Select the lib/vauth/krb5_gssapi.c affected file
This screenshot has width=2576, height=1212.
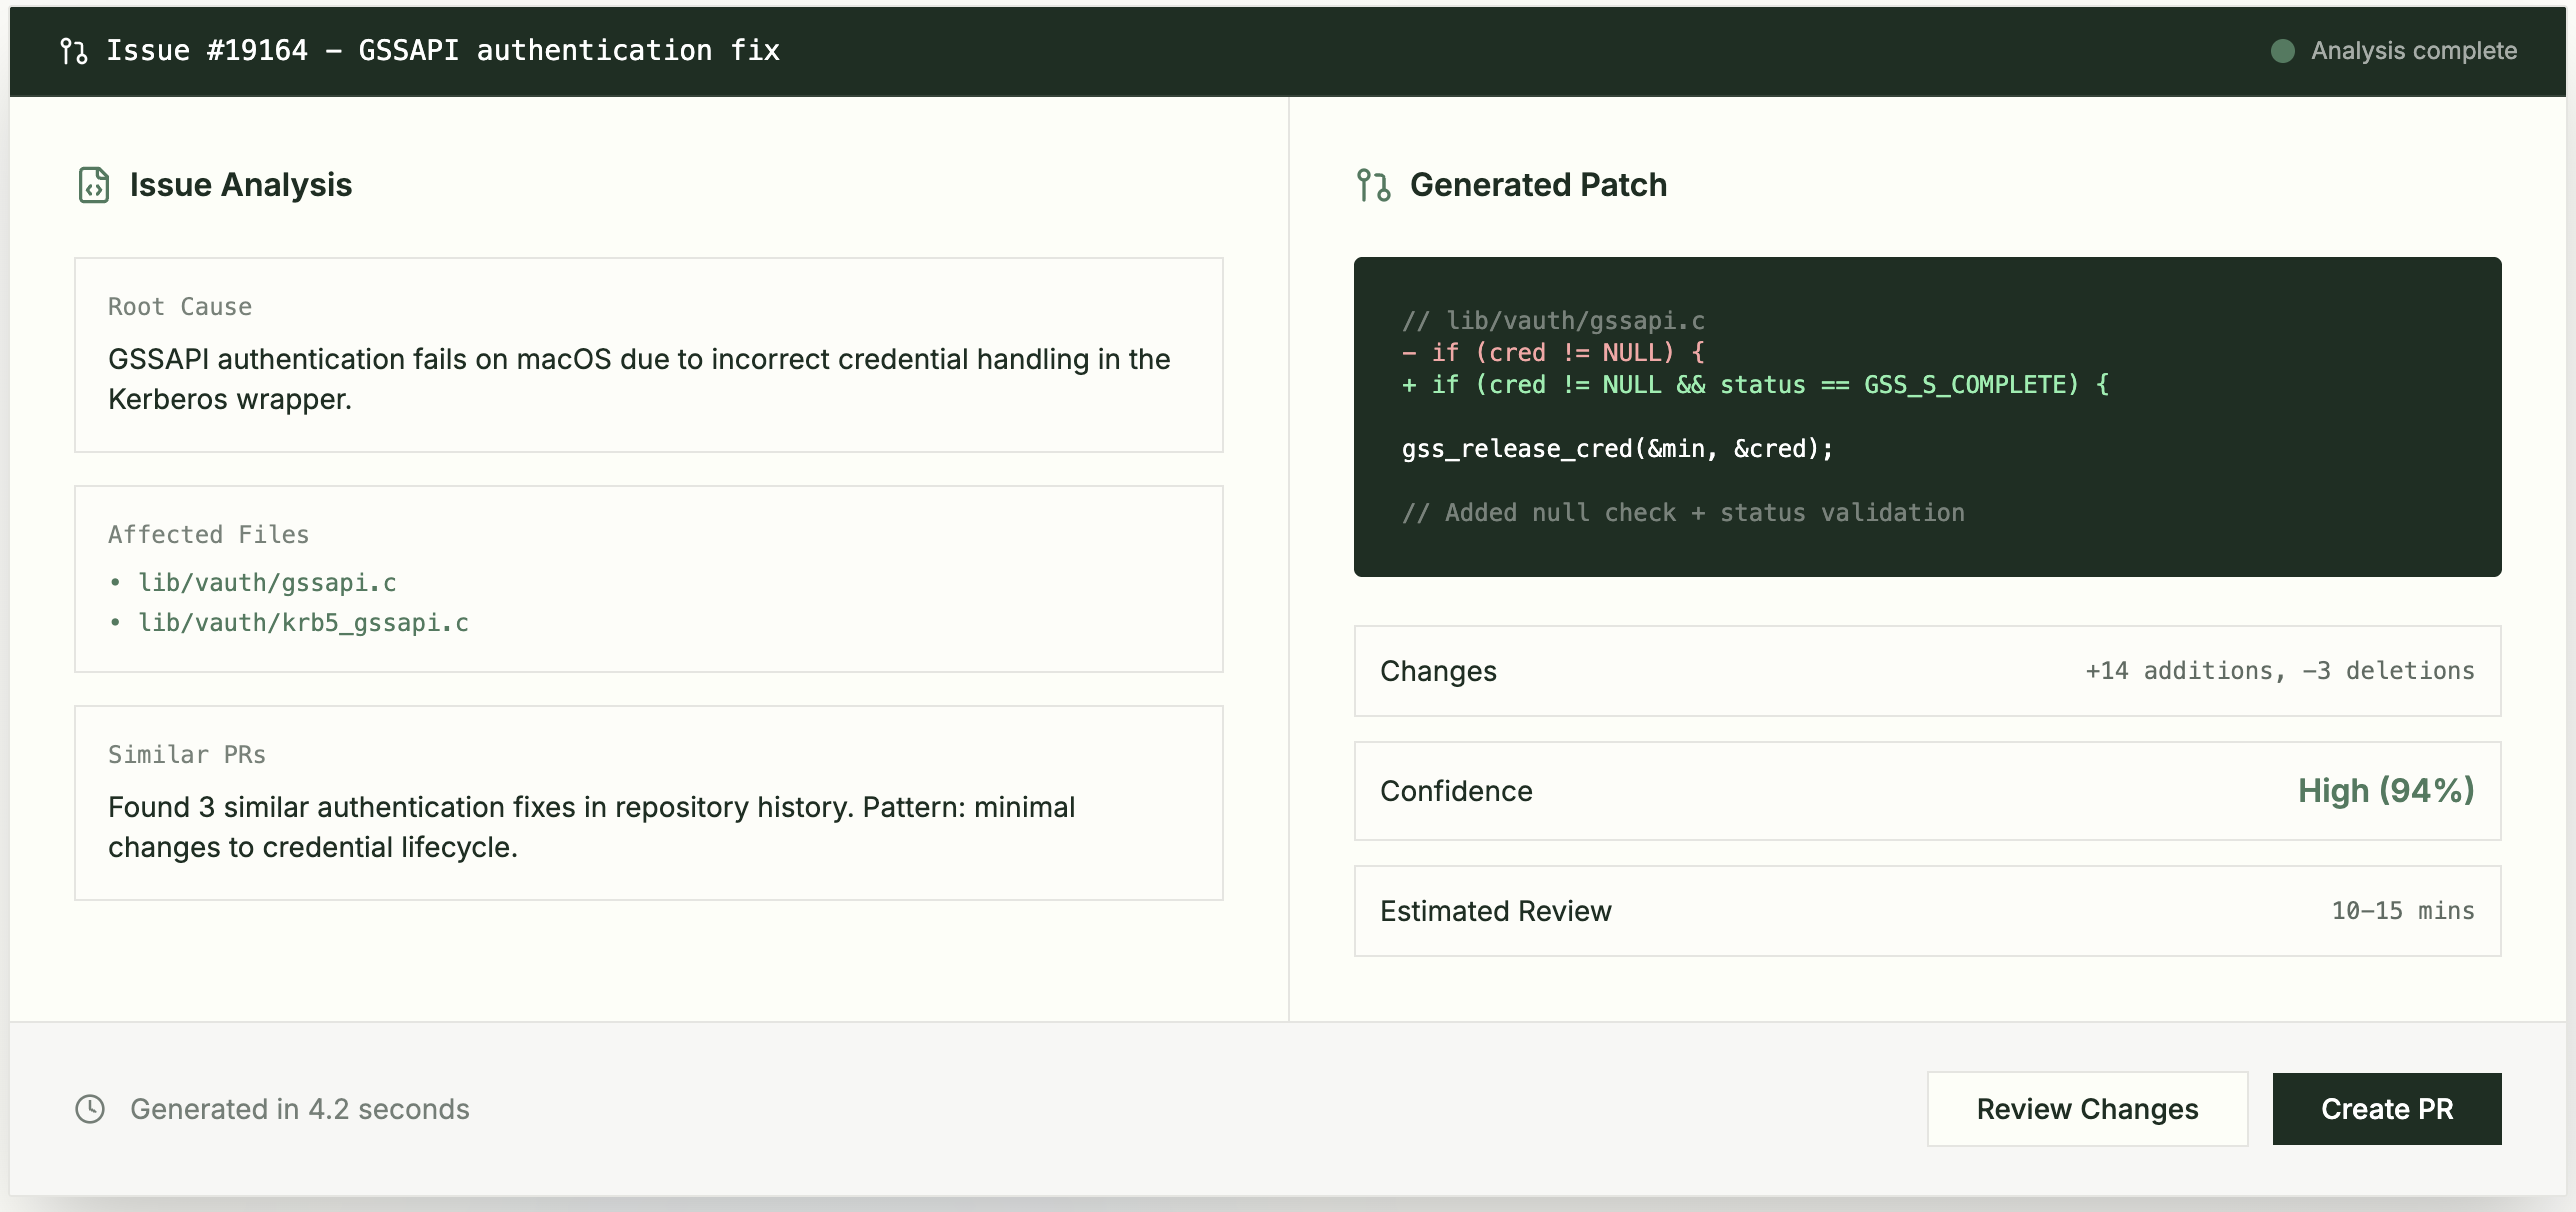[x=303, y=622]
